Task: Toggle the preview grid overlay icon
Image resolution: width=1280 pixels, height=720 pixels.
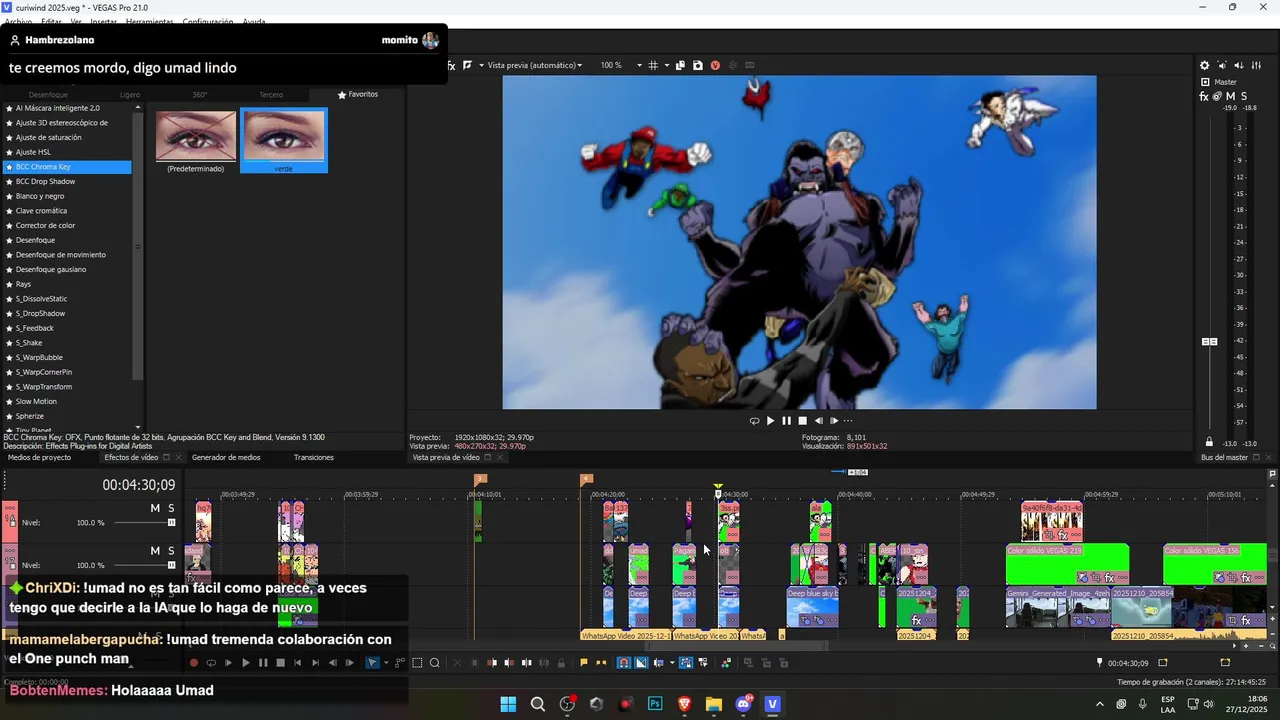Action: click(653, 65)
